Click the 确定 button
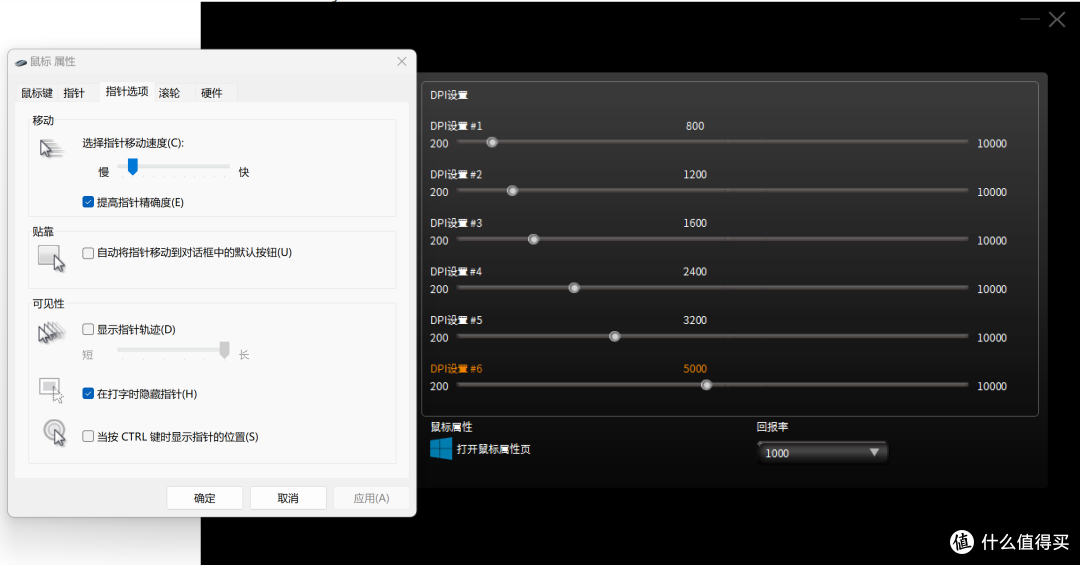Viewport: 1080px width, 565px height. [205, 497]
